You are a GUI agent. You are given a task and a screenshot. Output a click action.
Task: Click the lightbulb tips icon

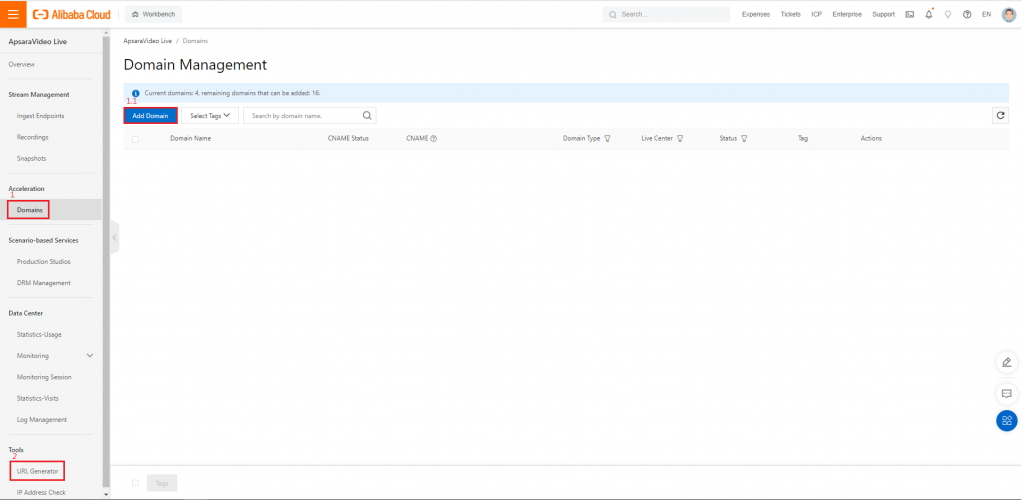pyautogui.click(x=948, y=14)
